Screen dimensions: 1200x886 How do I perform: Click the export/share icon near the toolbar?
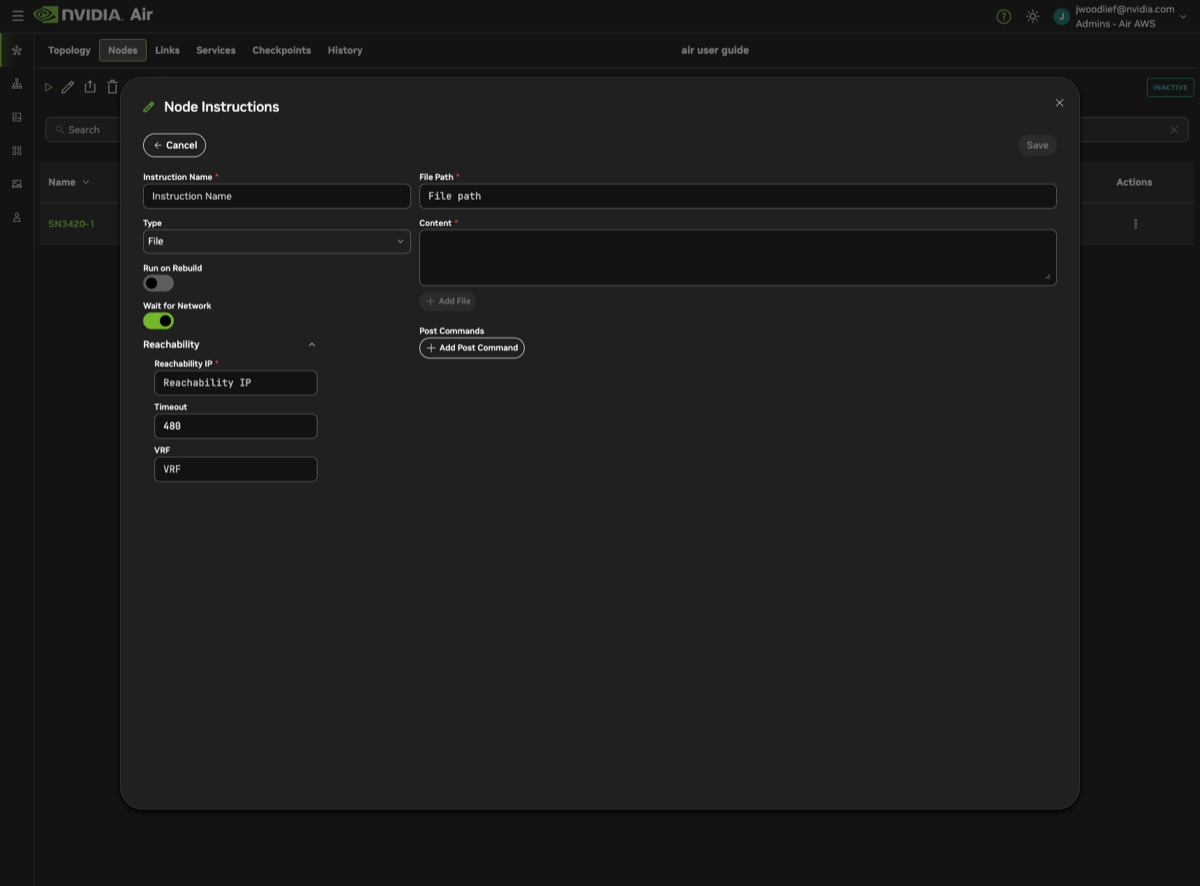[90, 87]
